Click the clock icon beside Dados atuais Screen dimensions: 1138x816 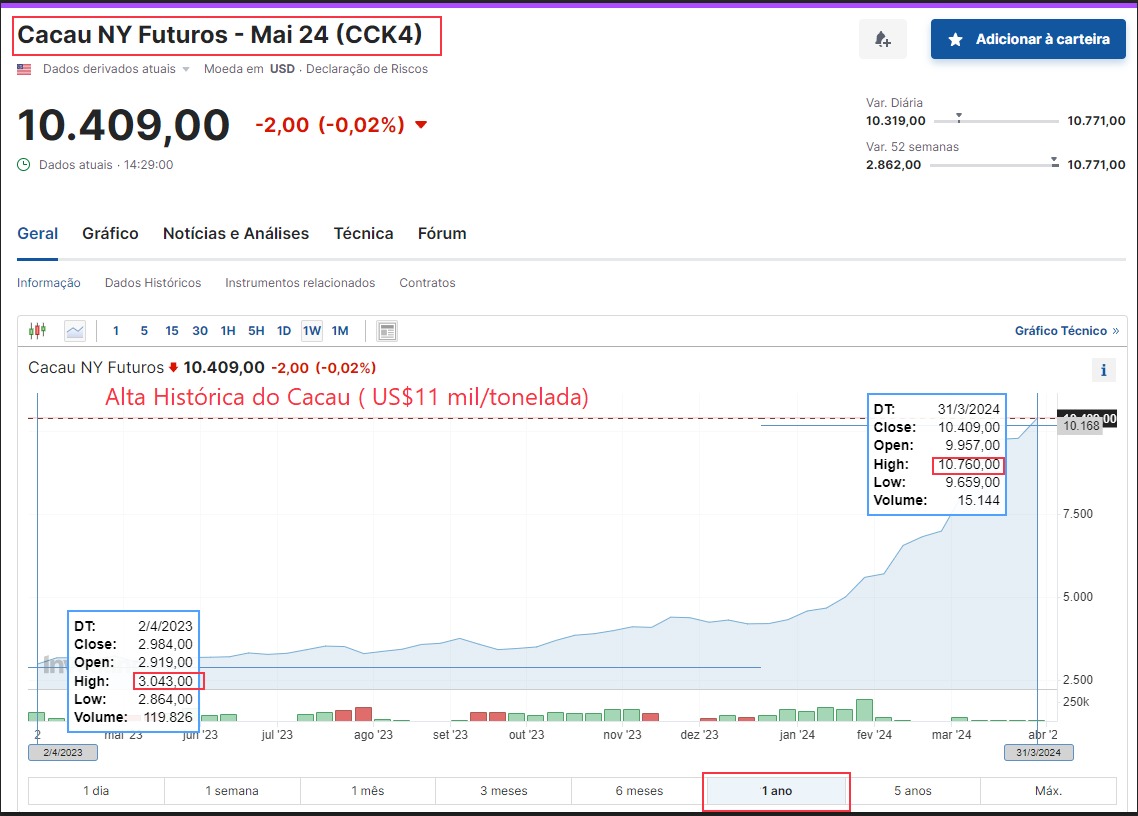coord(24,165)
